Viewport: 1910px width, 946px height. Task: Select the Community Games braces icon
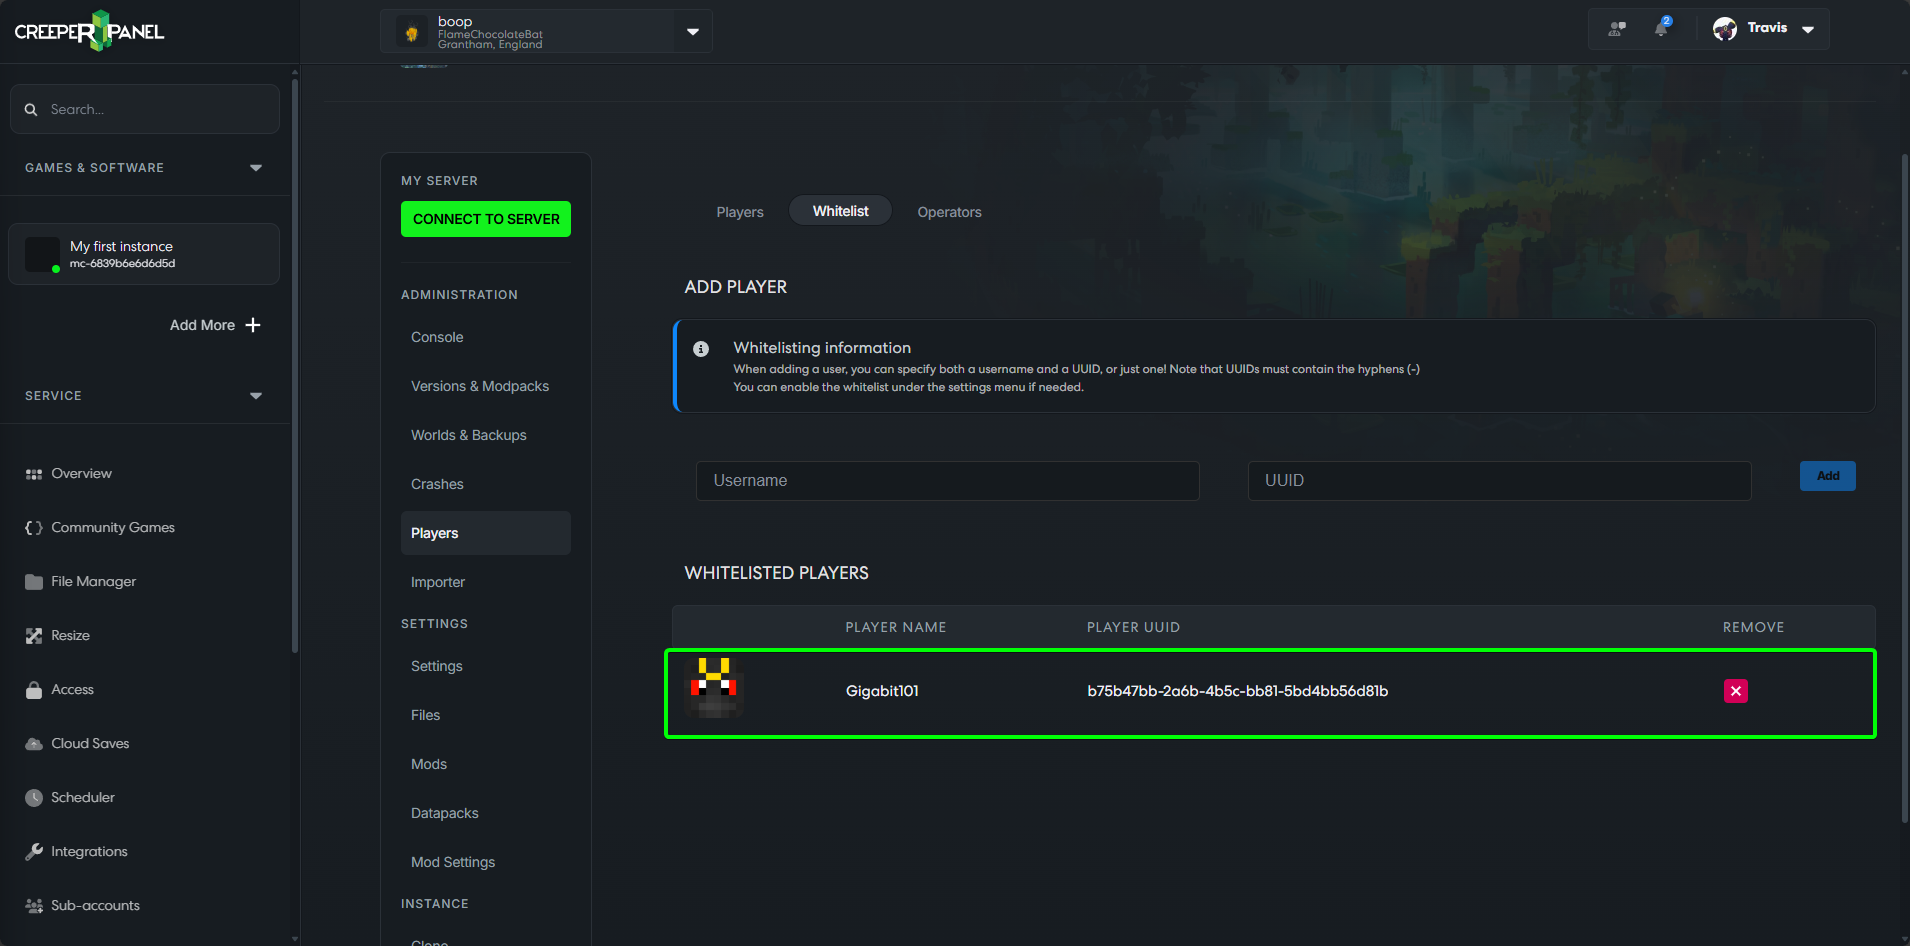[33, 527]
